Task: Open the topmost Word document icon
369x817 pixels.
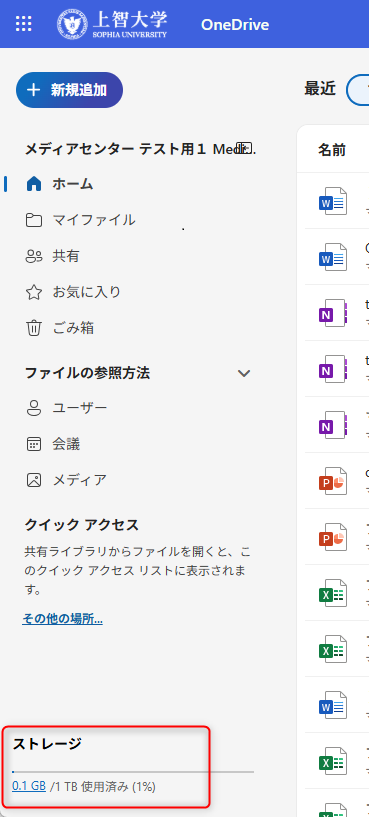Action: (333, 201)
